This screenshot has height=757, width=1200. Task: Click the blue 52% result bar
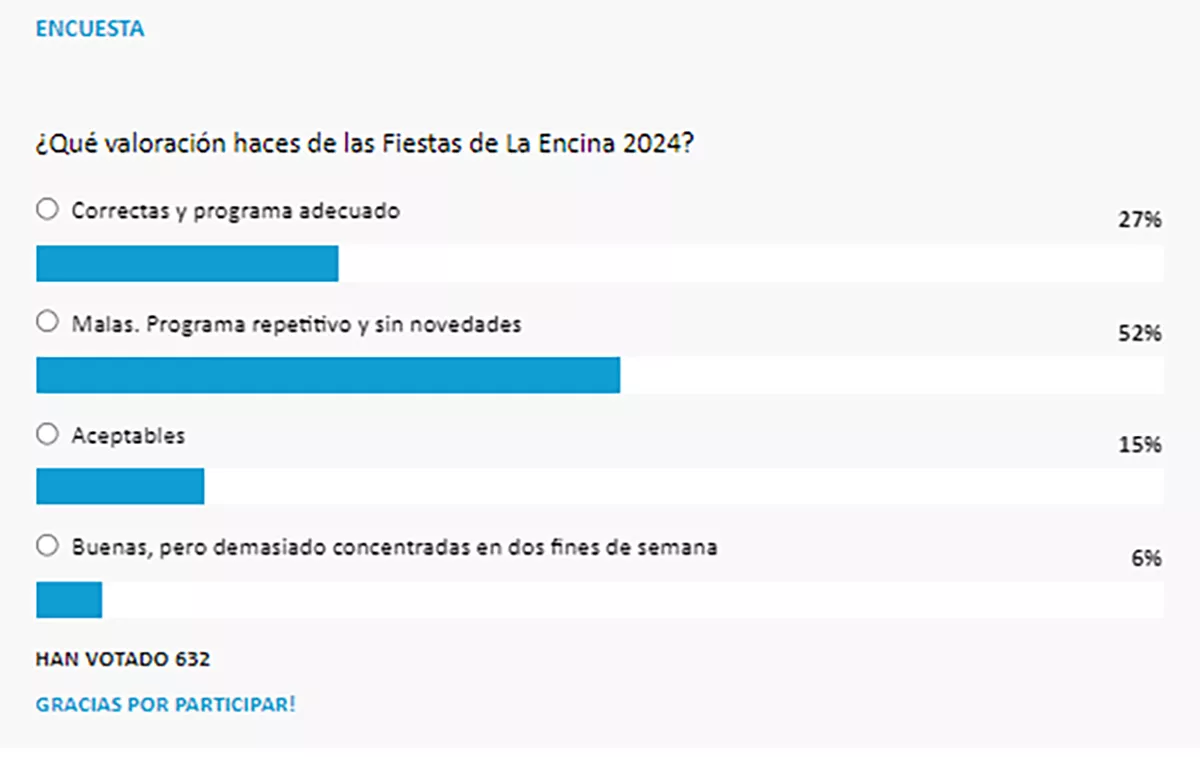tap(328, 375)
